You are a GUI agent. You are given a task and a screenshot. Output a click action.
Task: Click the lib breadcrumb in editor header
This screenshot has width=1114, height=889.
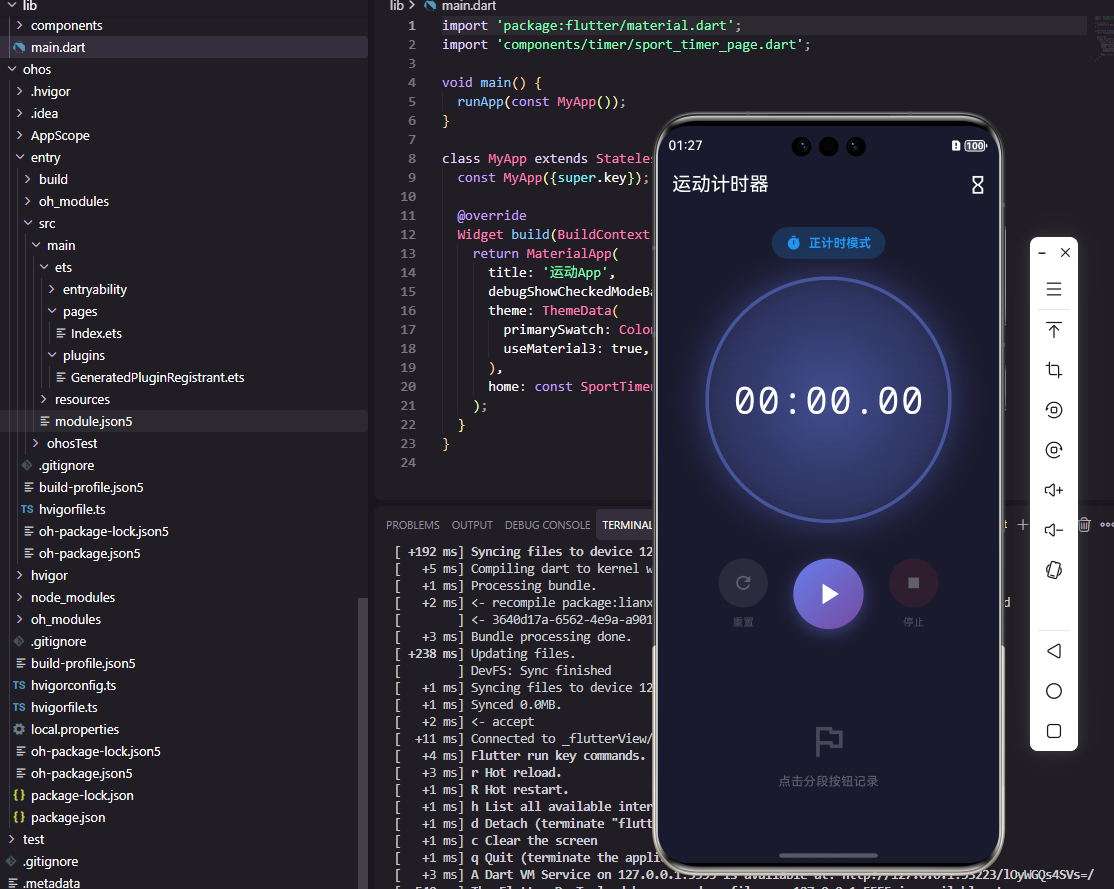tap(396, 6)
